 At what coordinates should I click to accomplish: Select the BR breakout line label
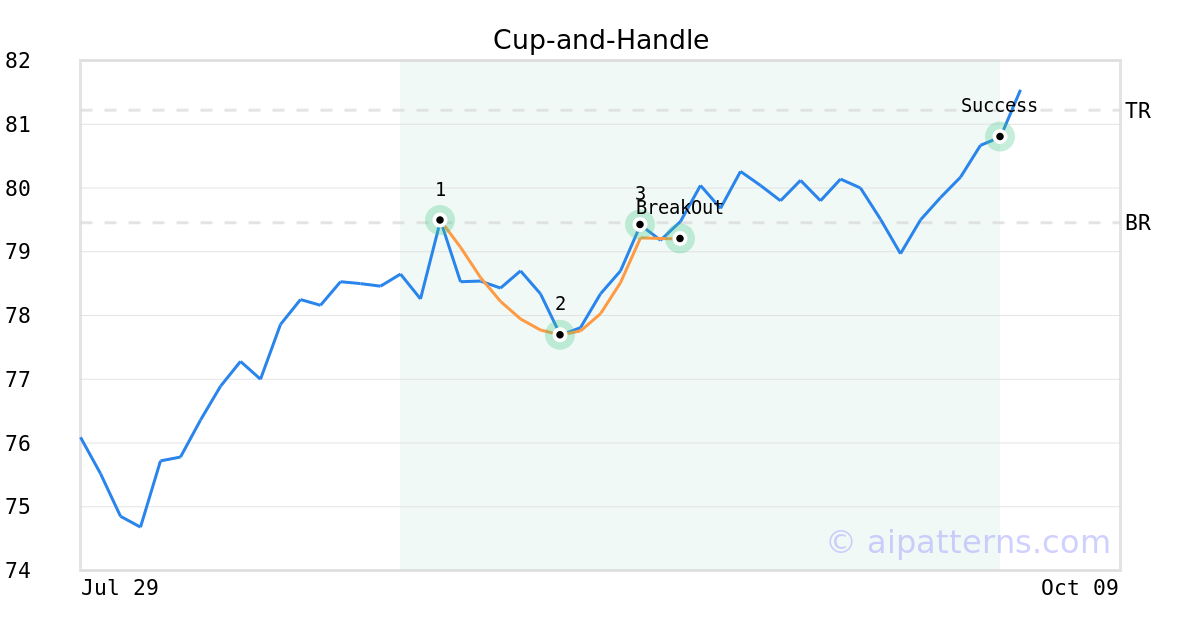point(1137,223)
